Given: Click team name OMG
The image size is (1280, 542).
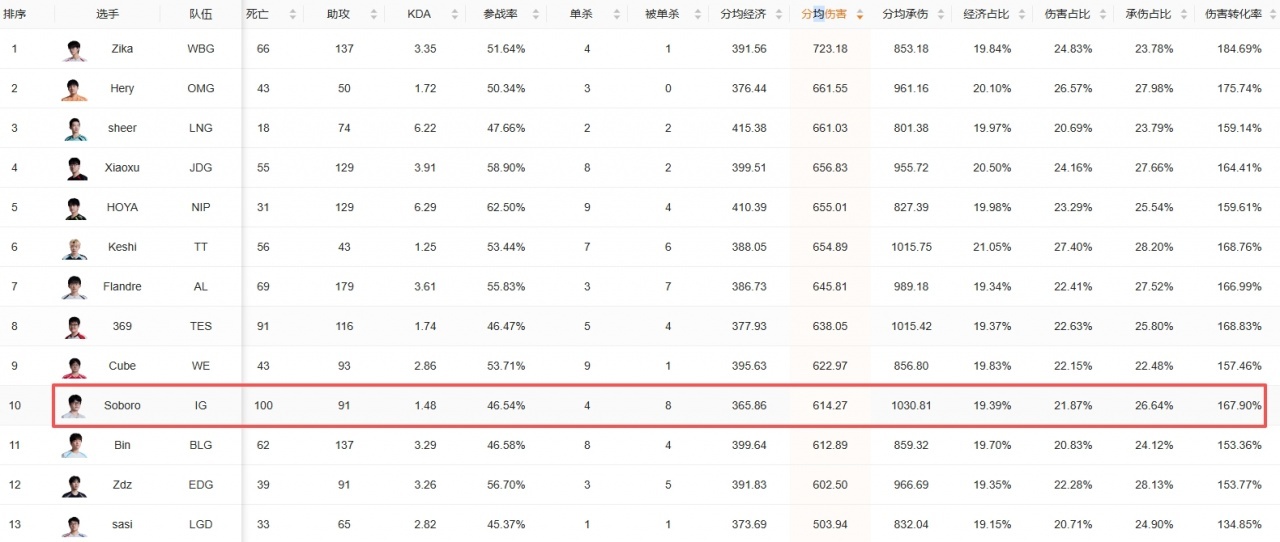Looking at the screenshot, I should click(200, 89).
